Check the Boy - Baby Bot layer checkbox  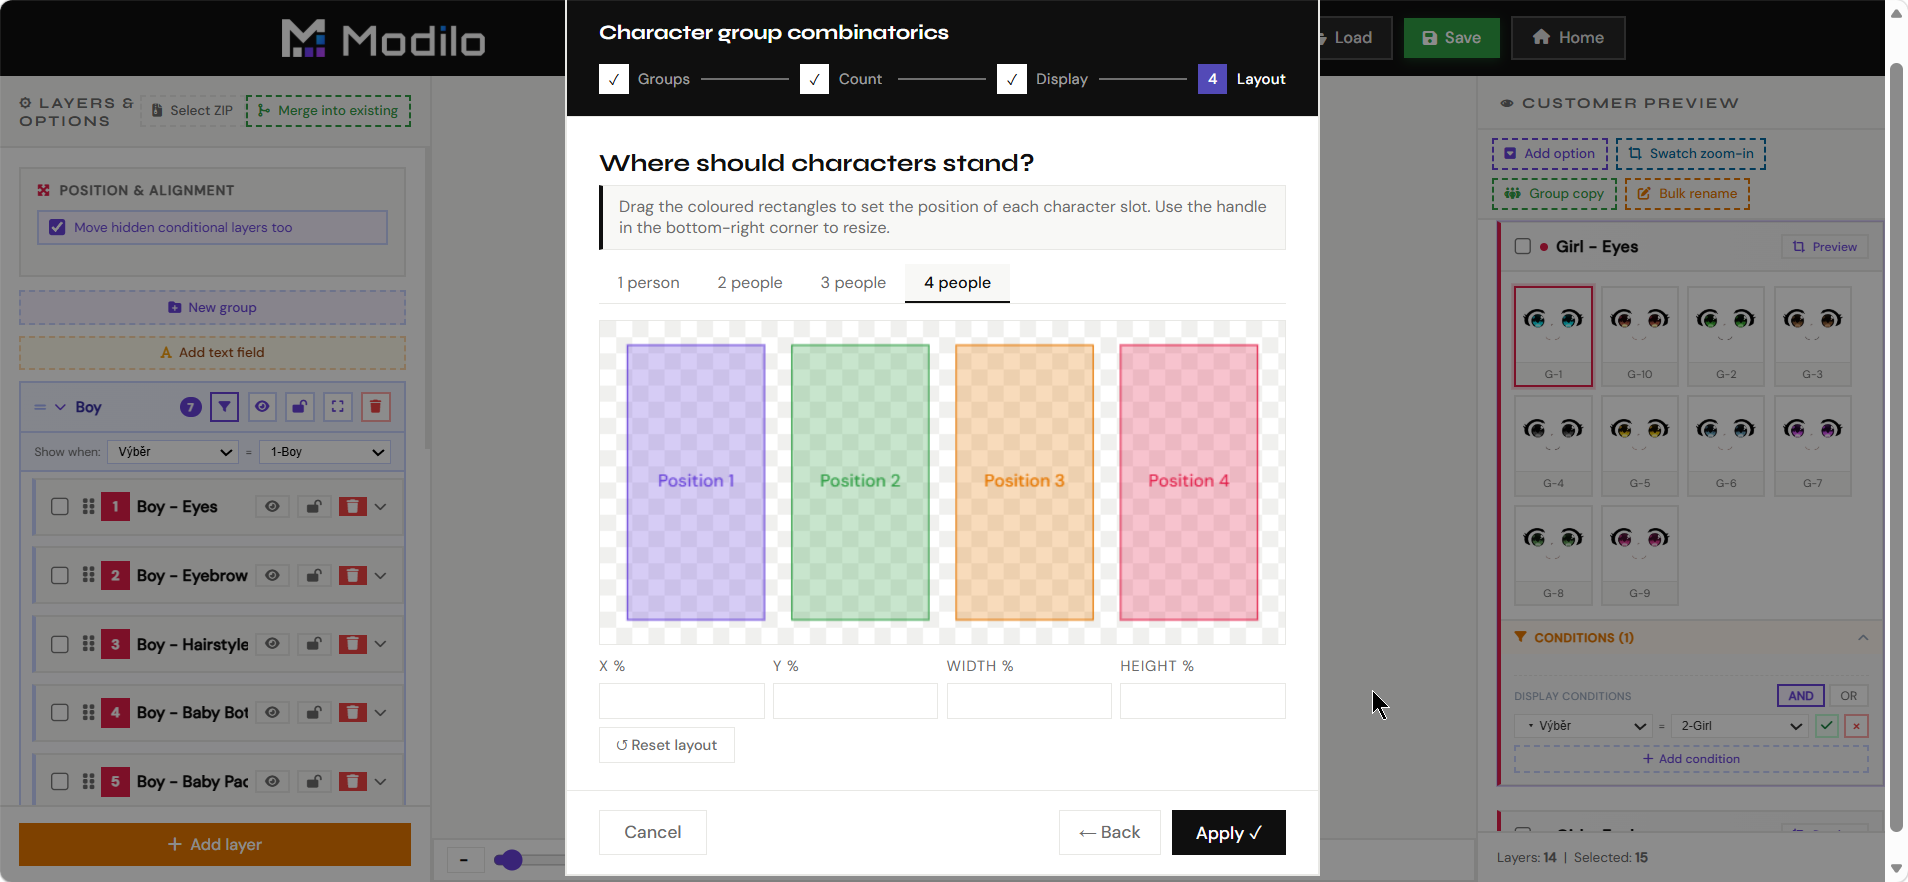pyautogui.click(x=60, y=713)
